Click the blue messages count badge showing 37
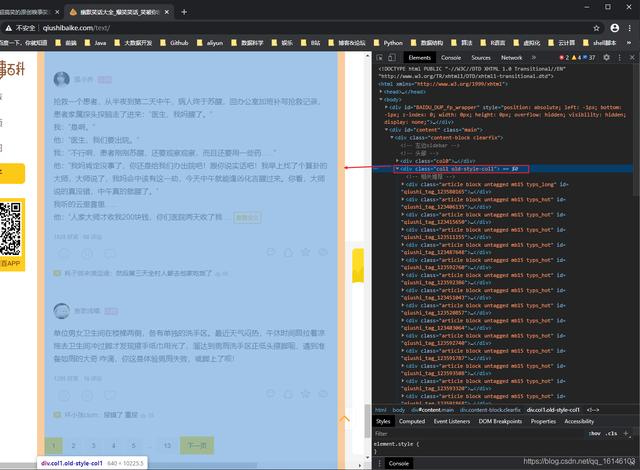Viewport: 640px width, 470px height. (x=589, y=58)
